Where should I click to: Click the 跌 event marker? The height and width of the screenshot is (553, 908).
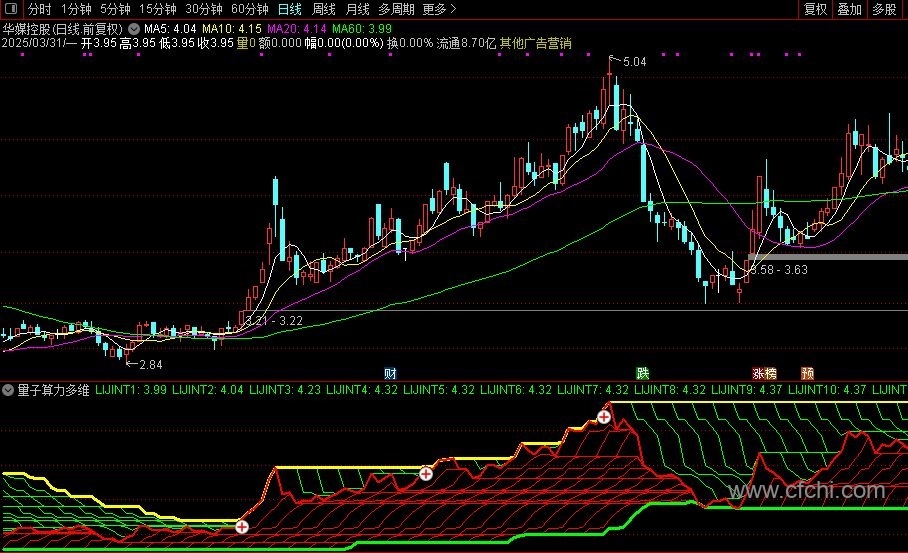[643, 373]
